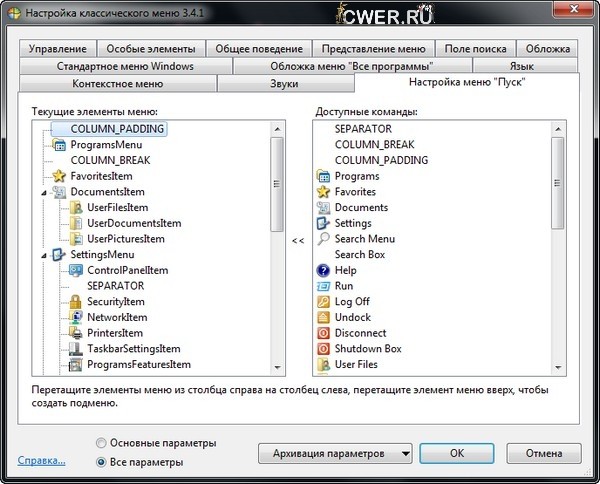Select Search Box in available commands
Viewport: 600px width, 484px height.
tap(360, 254)
